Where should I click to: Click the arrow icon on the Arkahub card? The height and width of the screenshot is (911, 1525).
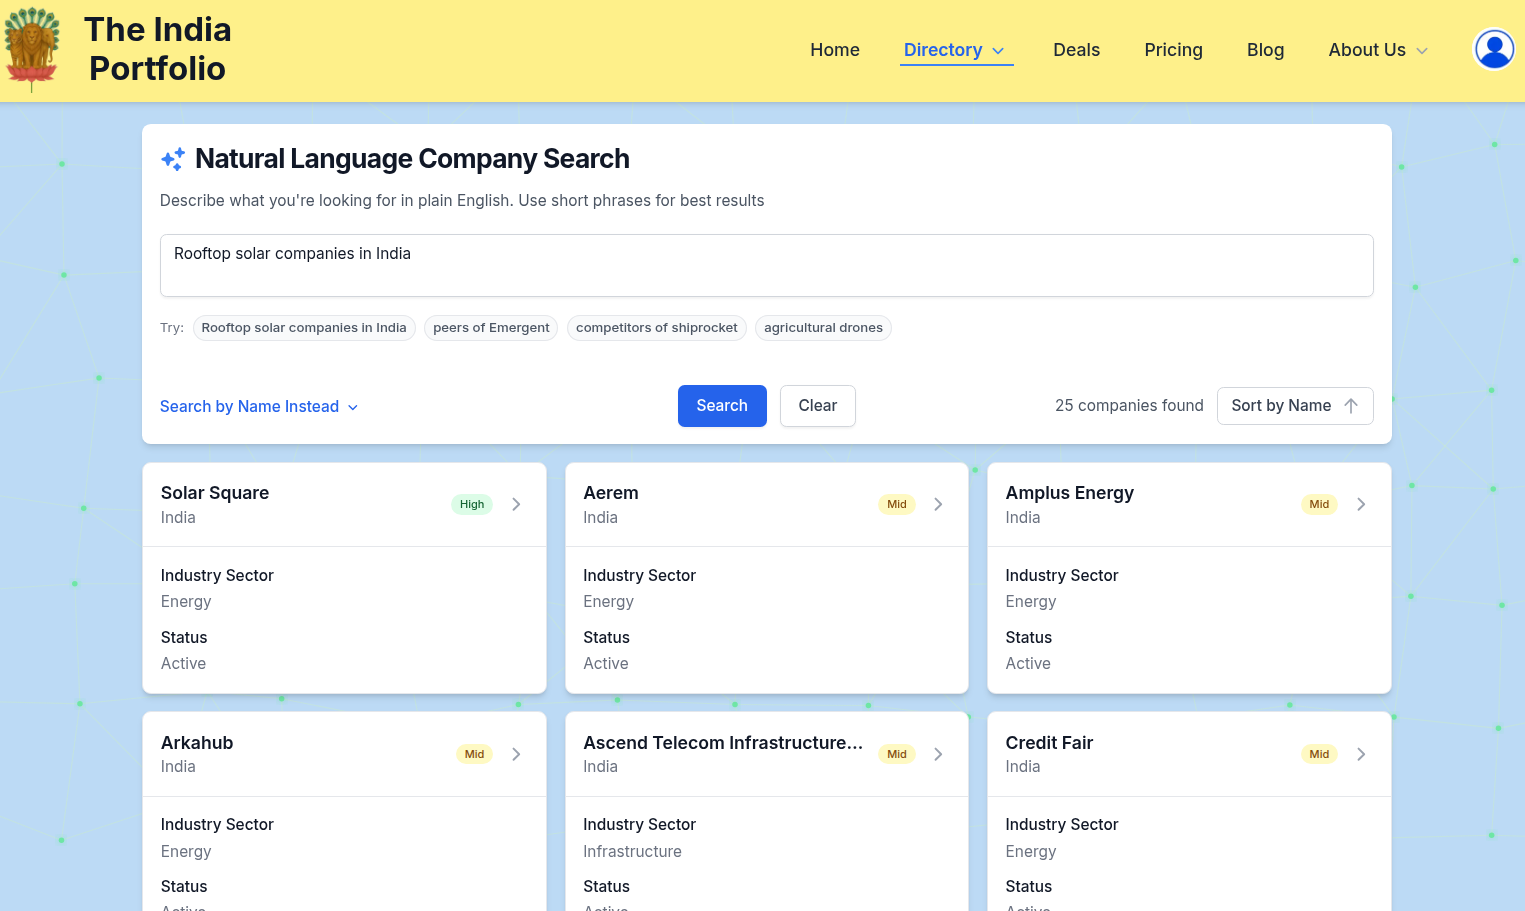(516, 753)
